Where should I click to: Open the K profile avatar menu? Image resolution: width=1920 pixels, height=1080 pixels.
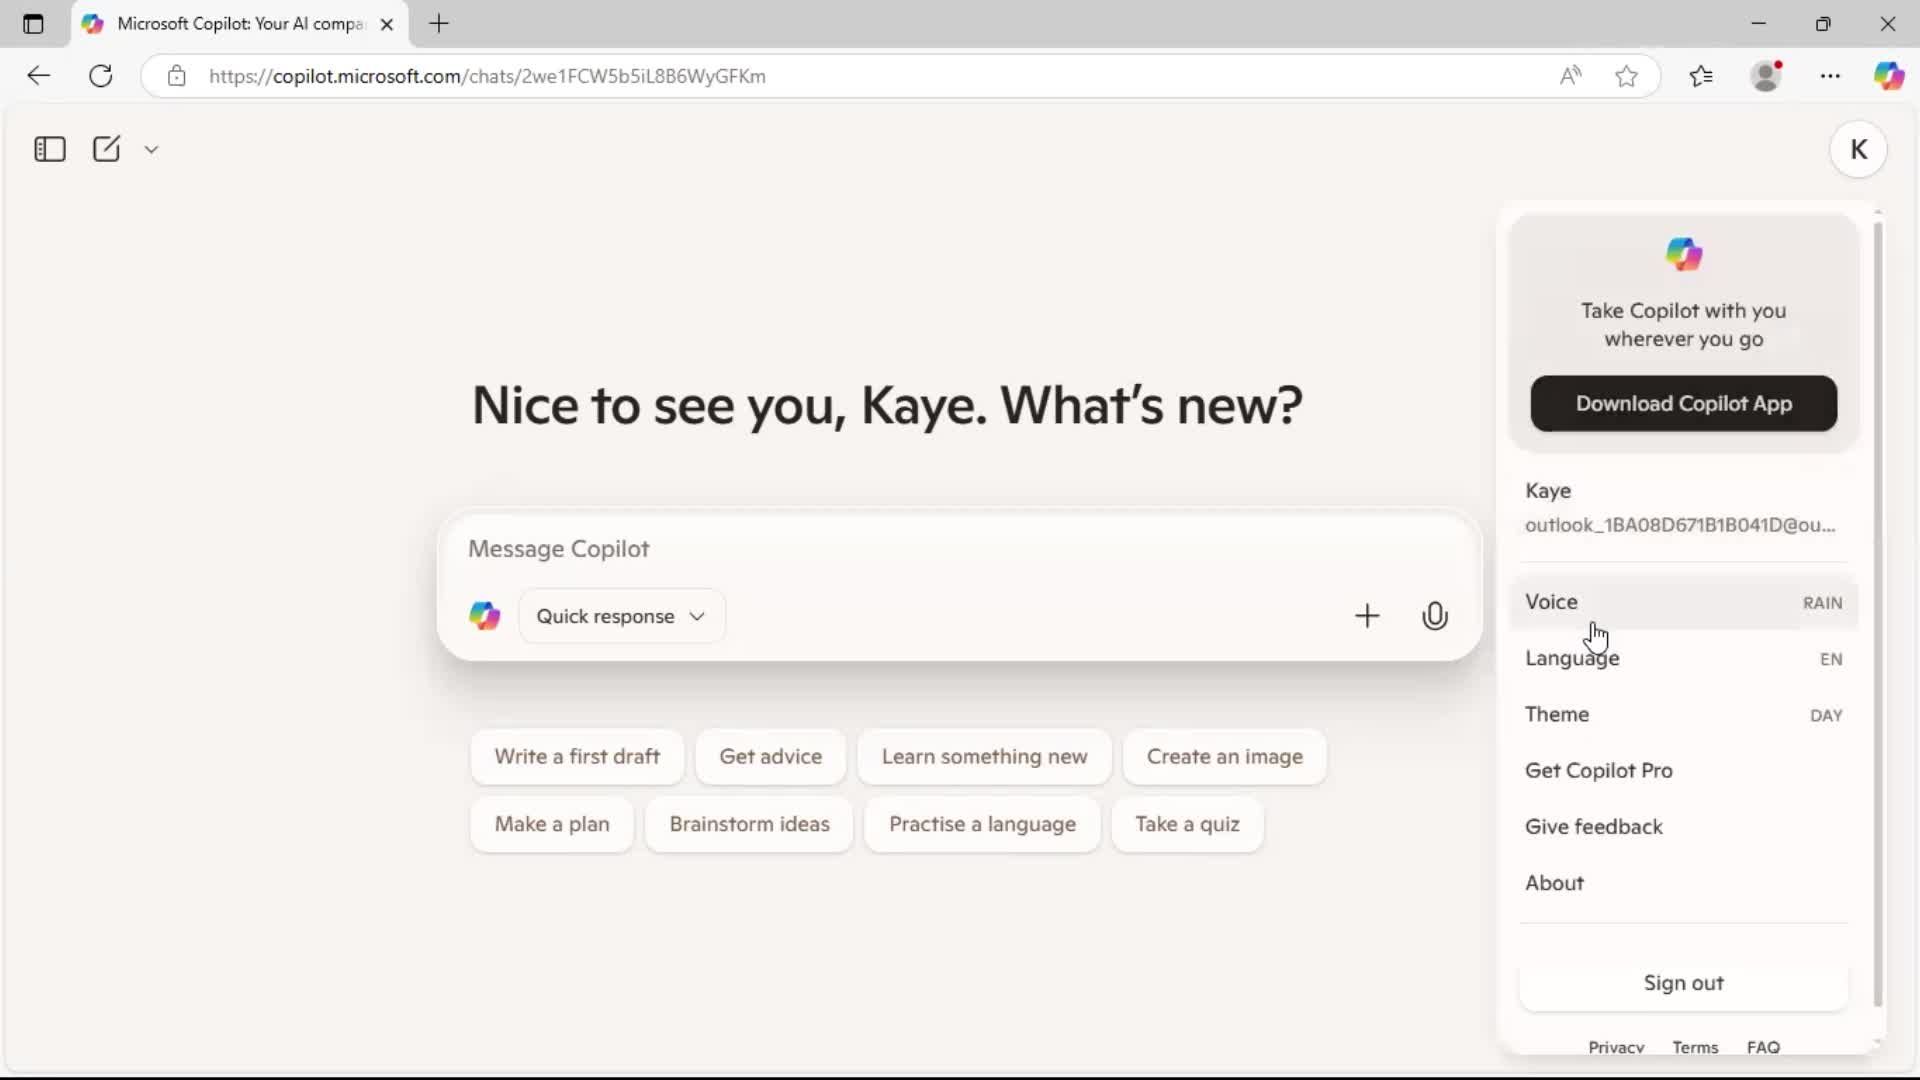coord(1858,150)
